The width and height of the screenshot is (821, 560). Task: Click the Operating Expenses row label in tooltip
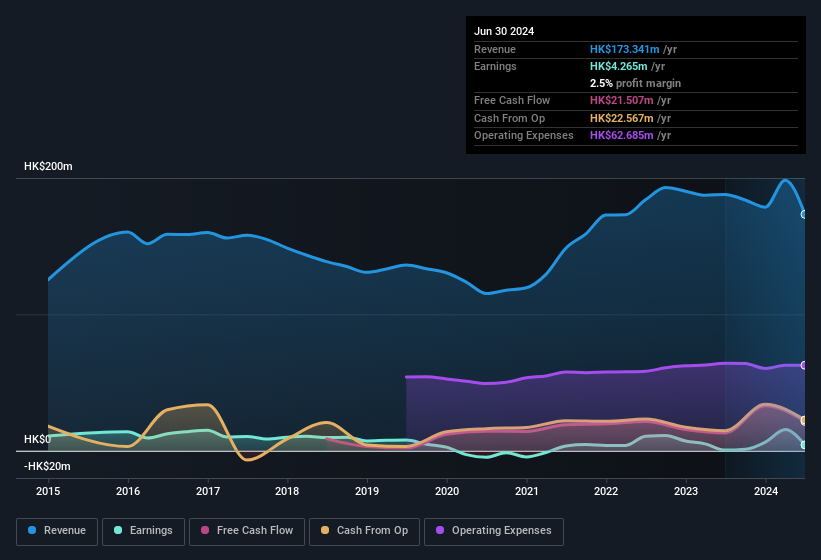[524, 136]
